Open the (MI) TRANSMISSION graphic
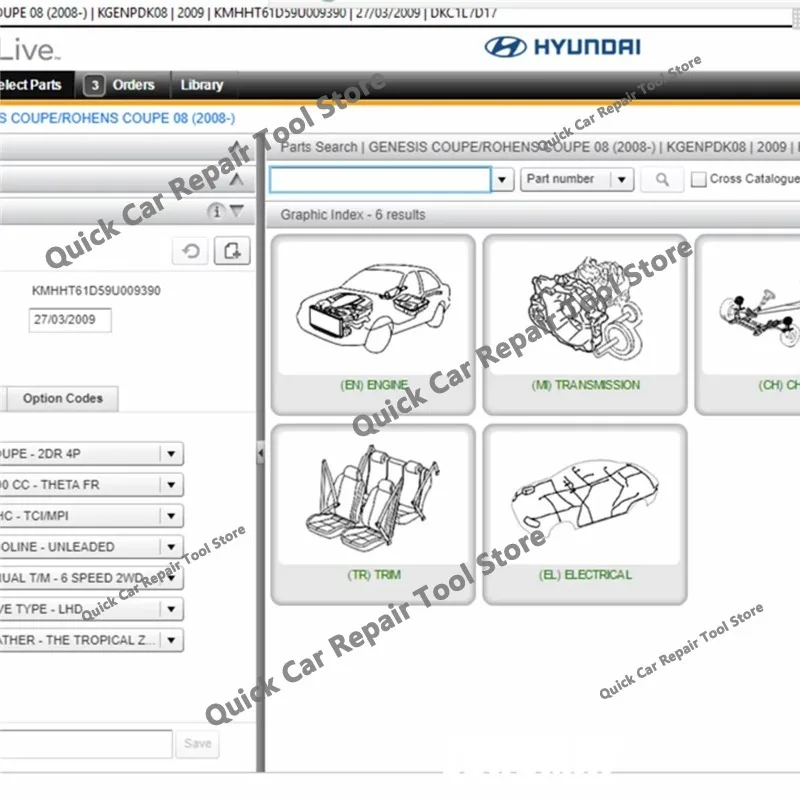The width and height of the screenshot is (800, 800). (x=585, y=324)
